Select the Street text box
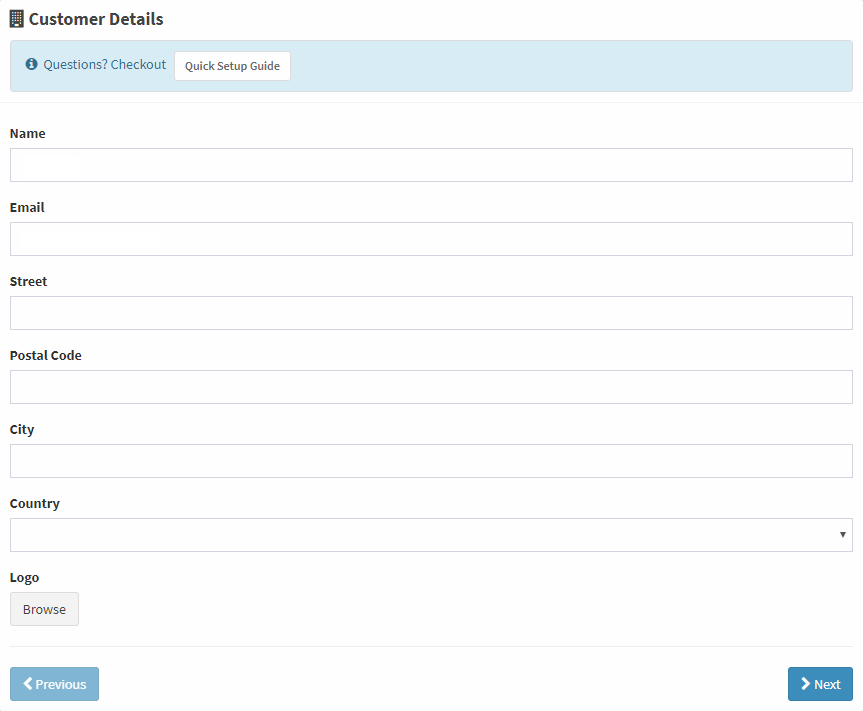This screenshot has width=863, height=711. (x=431, y=313)
